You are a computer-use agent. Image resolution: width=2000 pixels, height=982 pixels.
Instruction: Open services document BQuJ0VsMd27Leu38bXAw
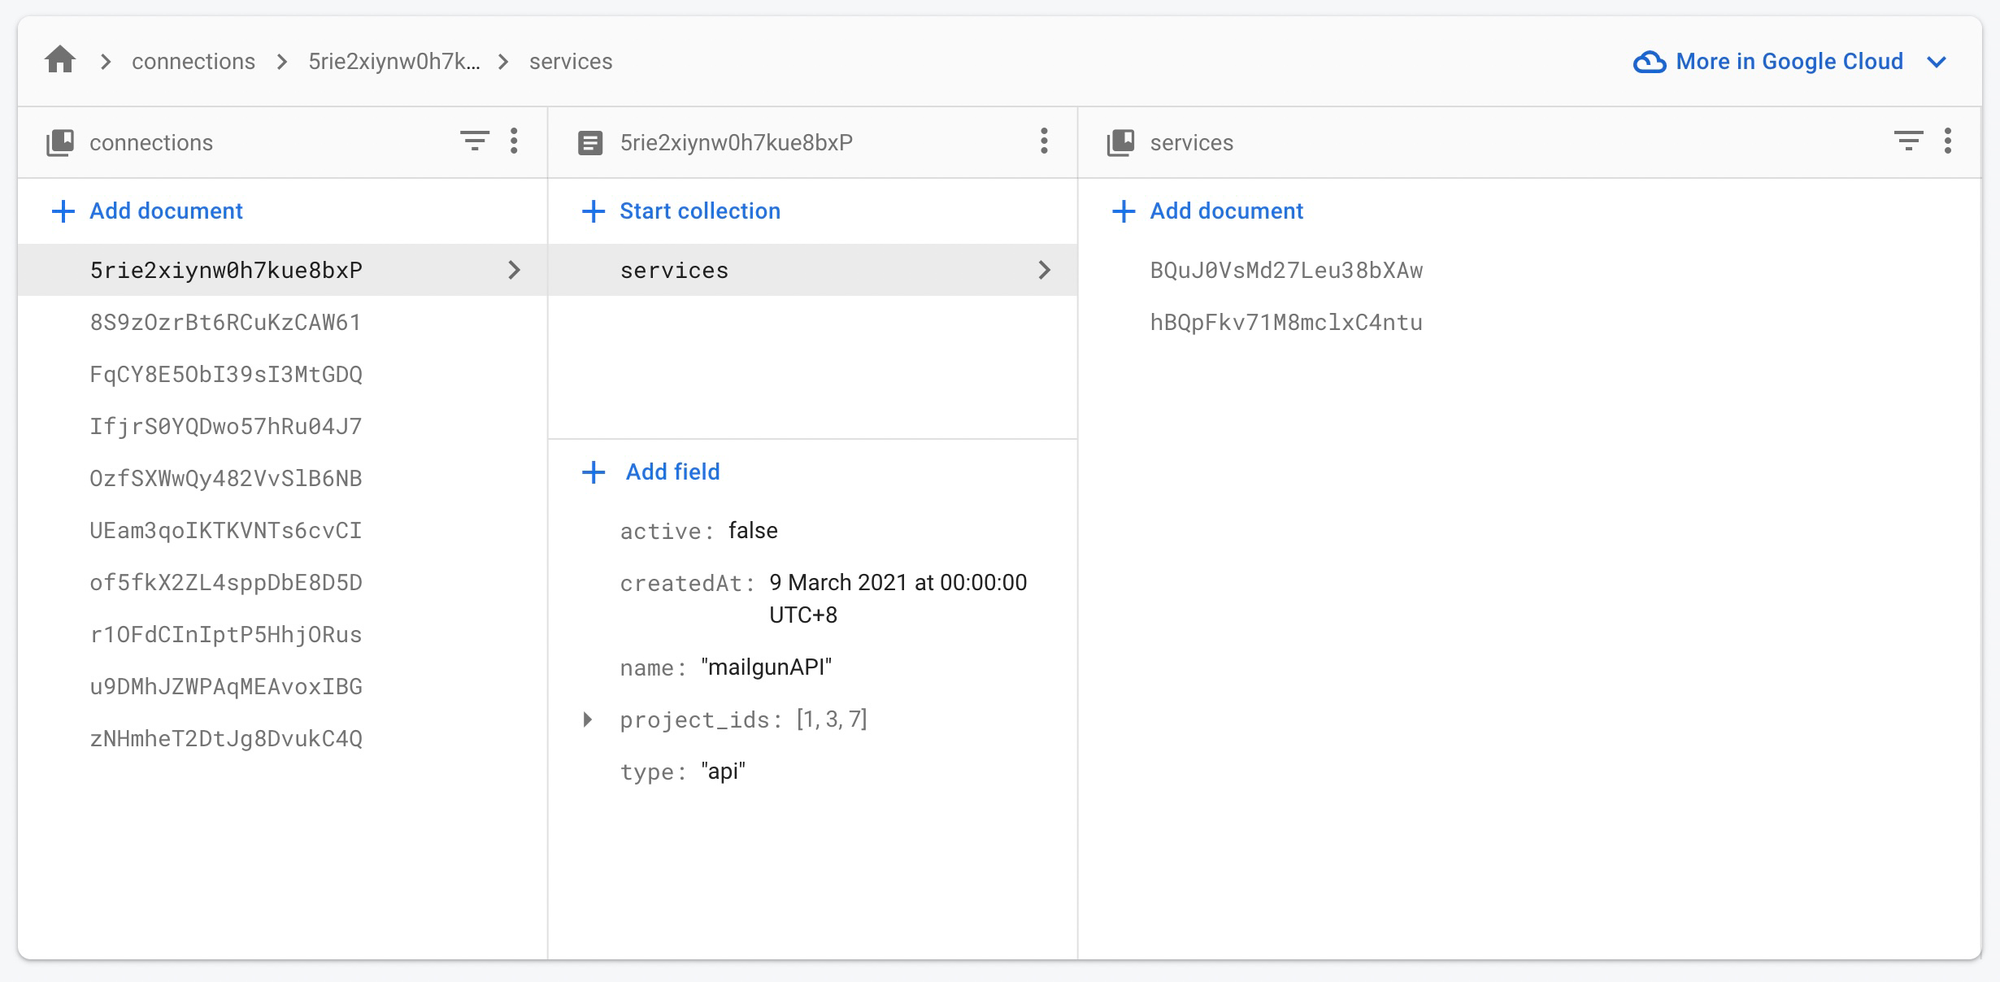pyautogui.click(x=1286, y=270)
